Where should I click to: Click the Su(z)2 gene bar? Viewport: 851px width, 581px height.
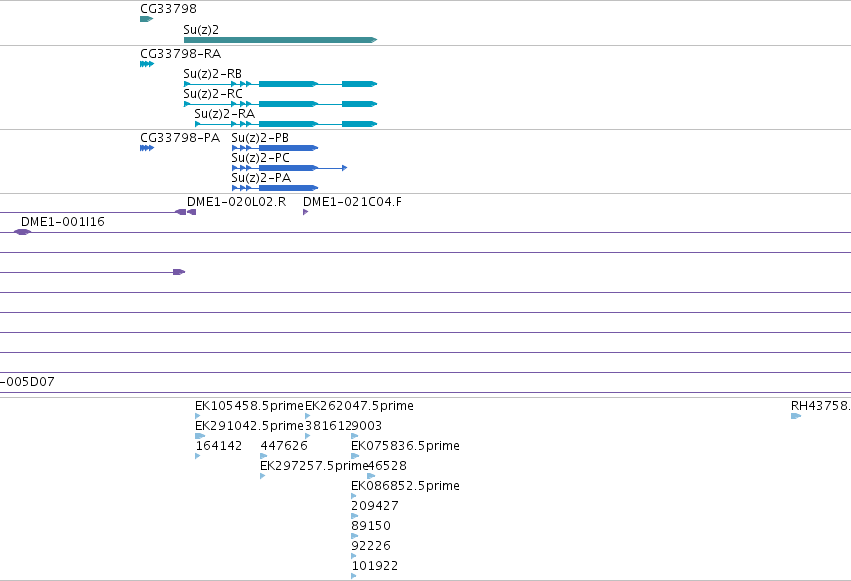(x=281, y=40)
